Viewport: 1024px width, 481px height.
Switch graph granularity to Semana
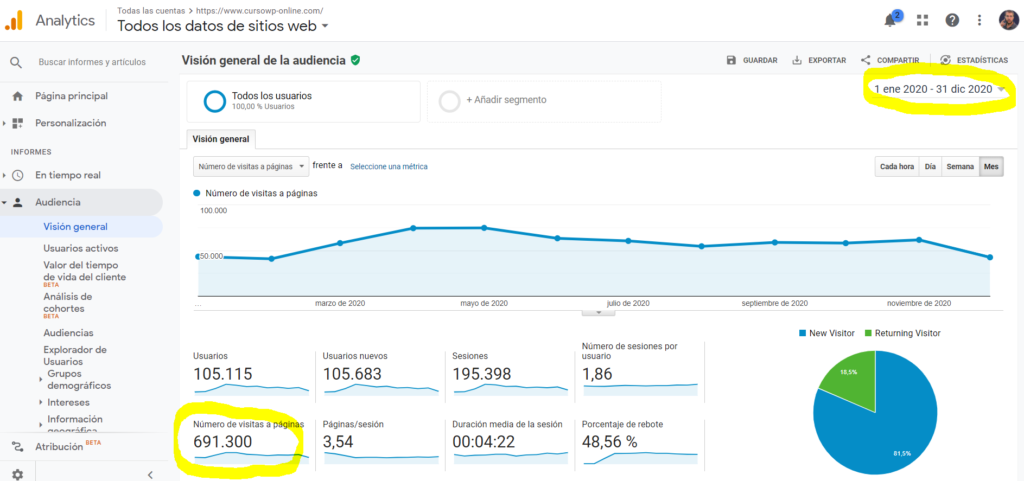960,166
